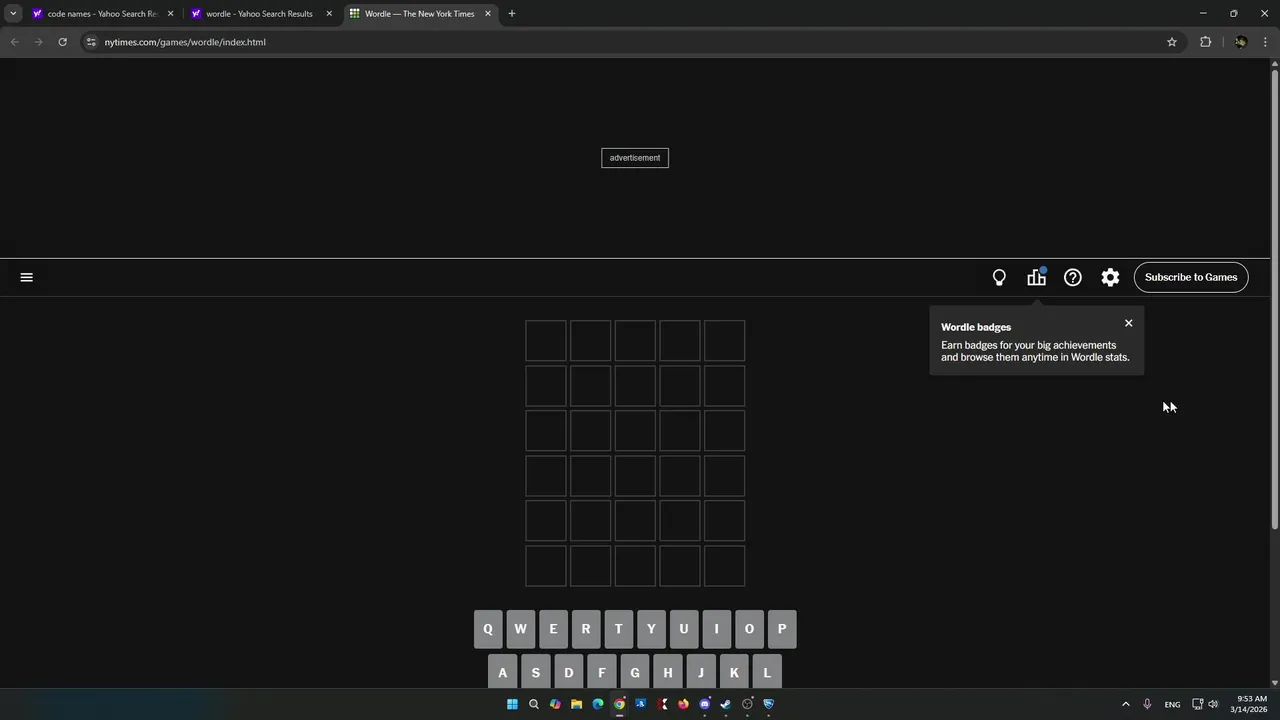Bookmark this page with star icon
The height and width of the screenshot is (720, 1280).
click(1172, 42)
